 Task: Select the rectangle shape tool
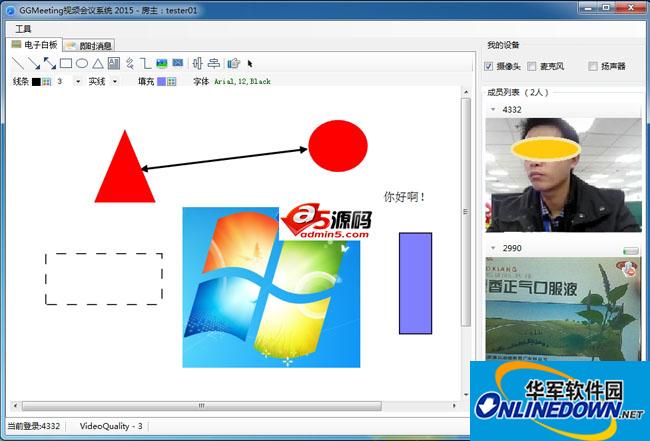coord(65,63)
